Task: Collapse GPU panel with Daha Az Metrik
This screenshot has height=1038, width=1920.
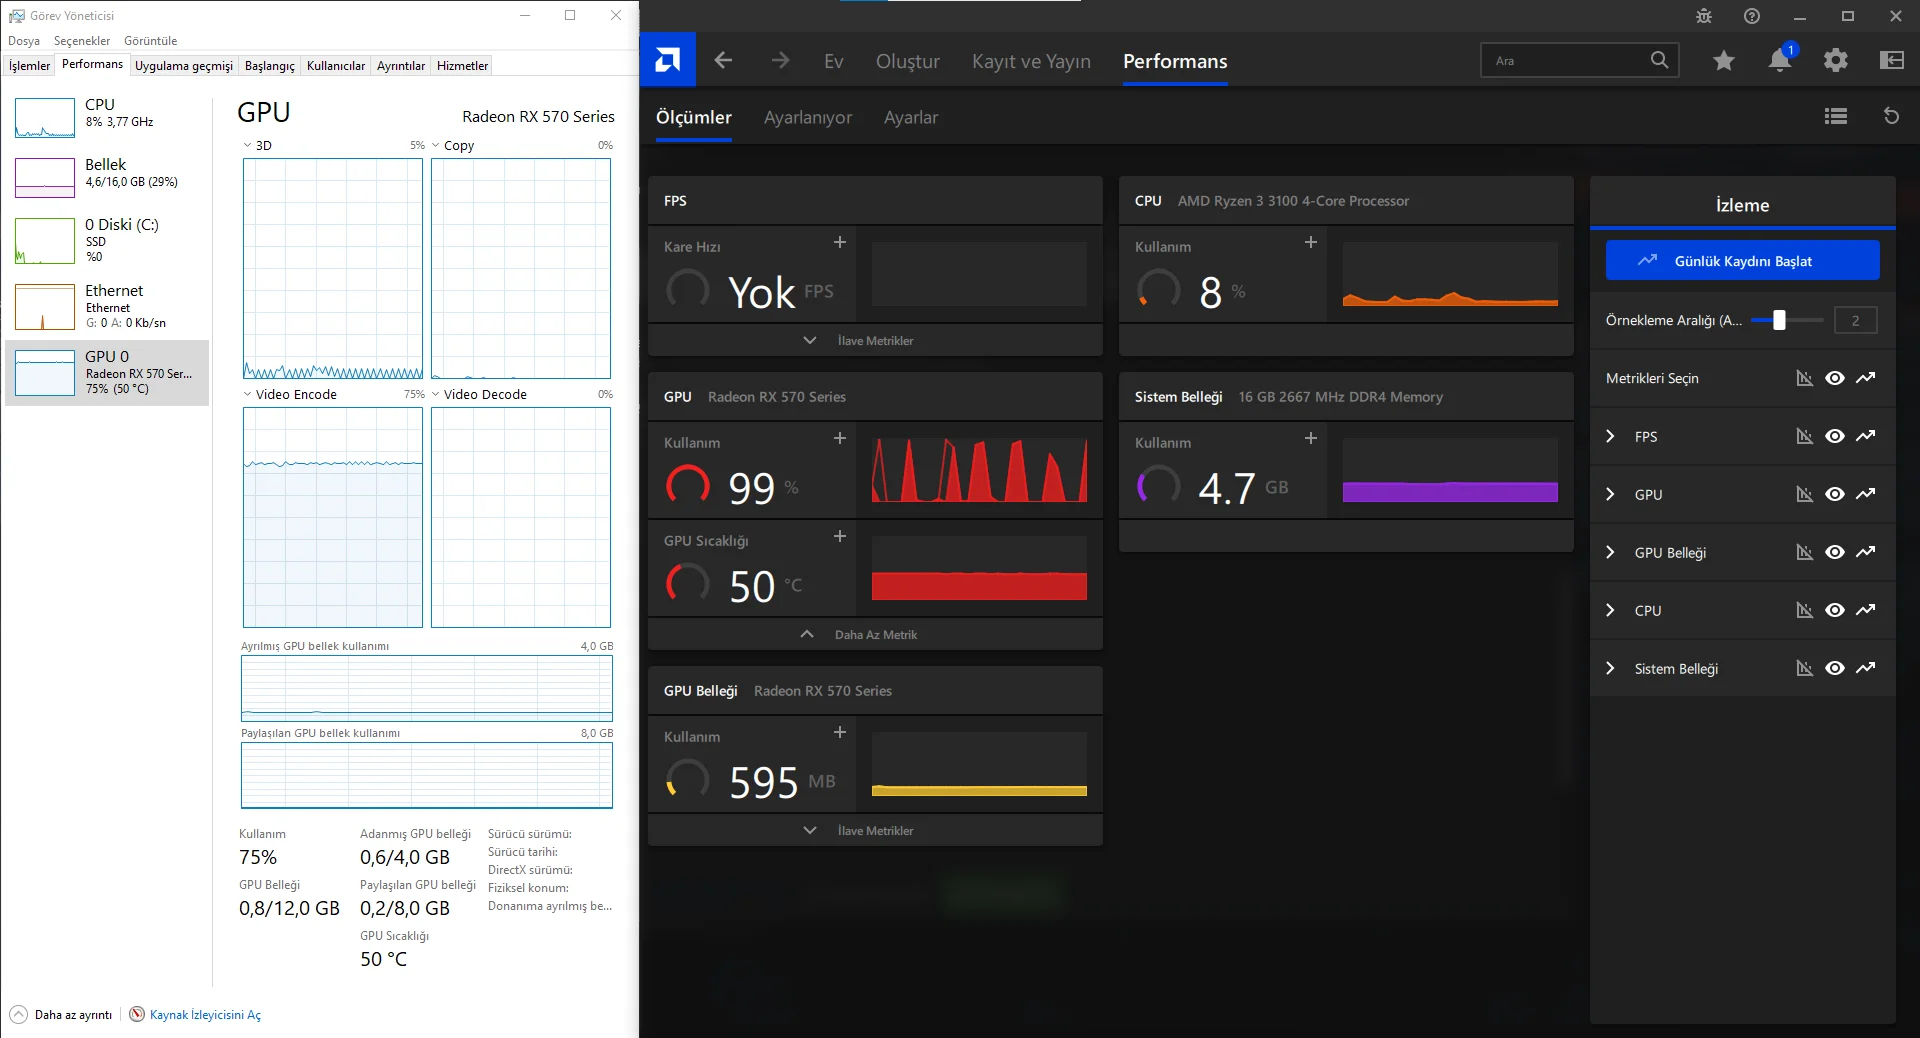Action: (x=875, y=634)
